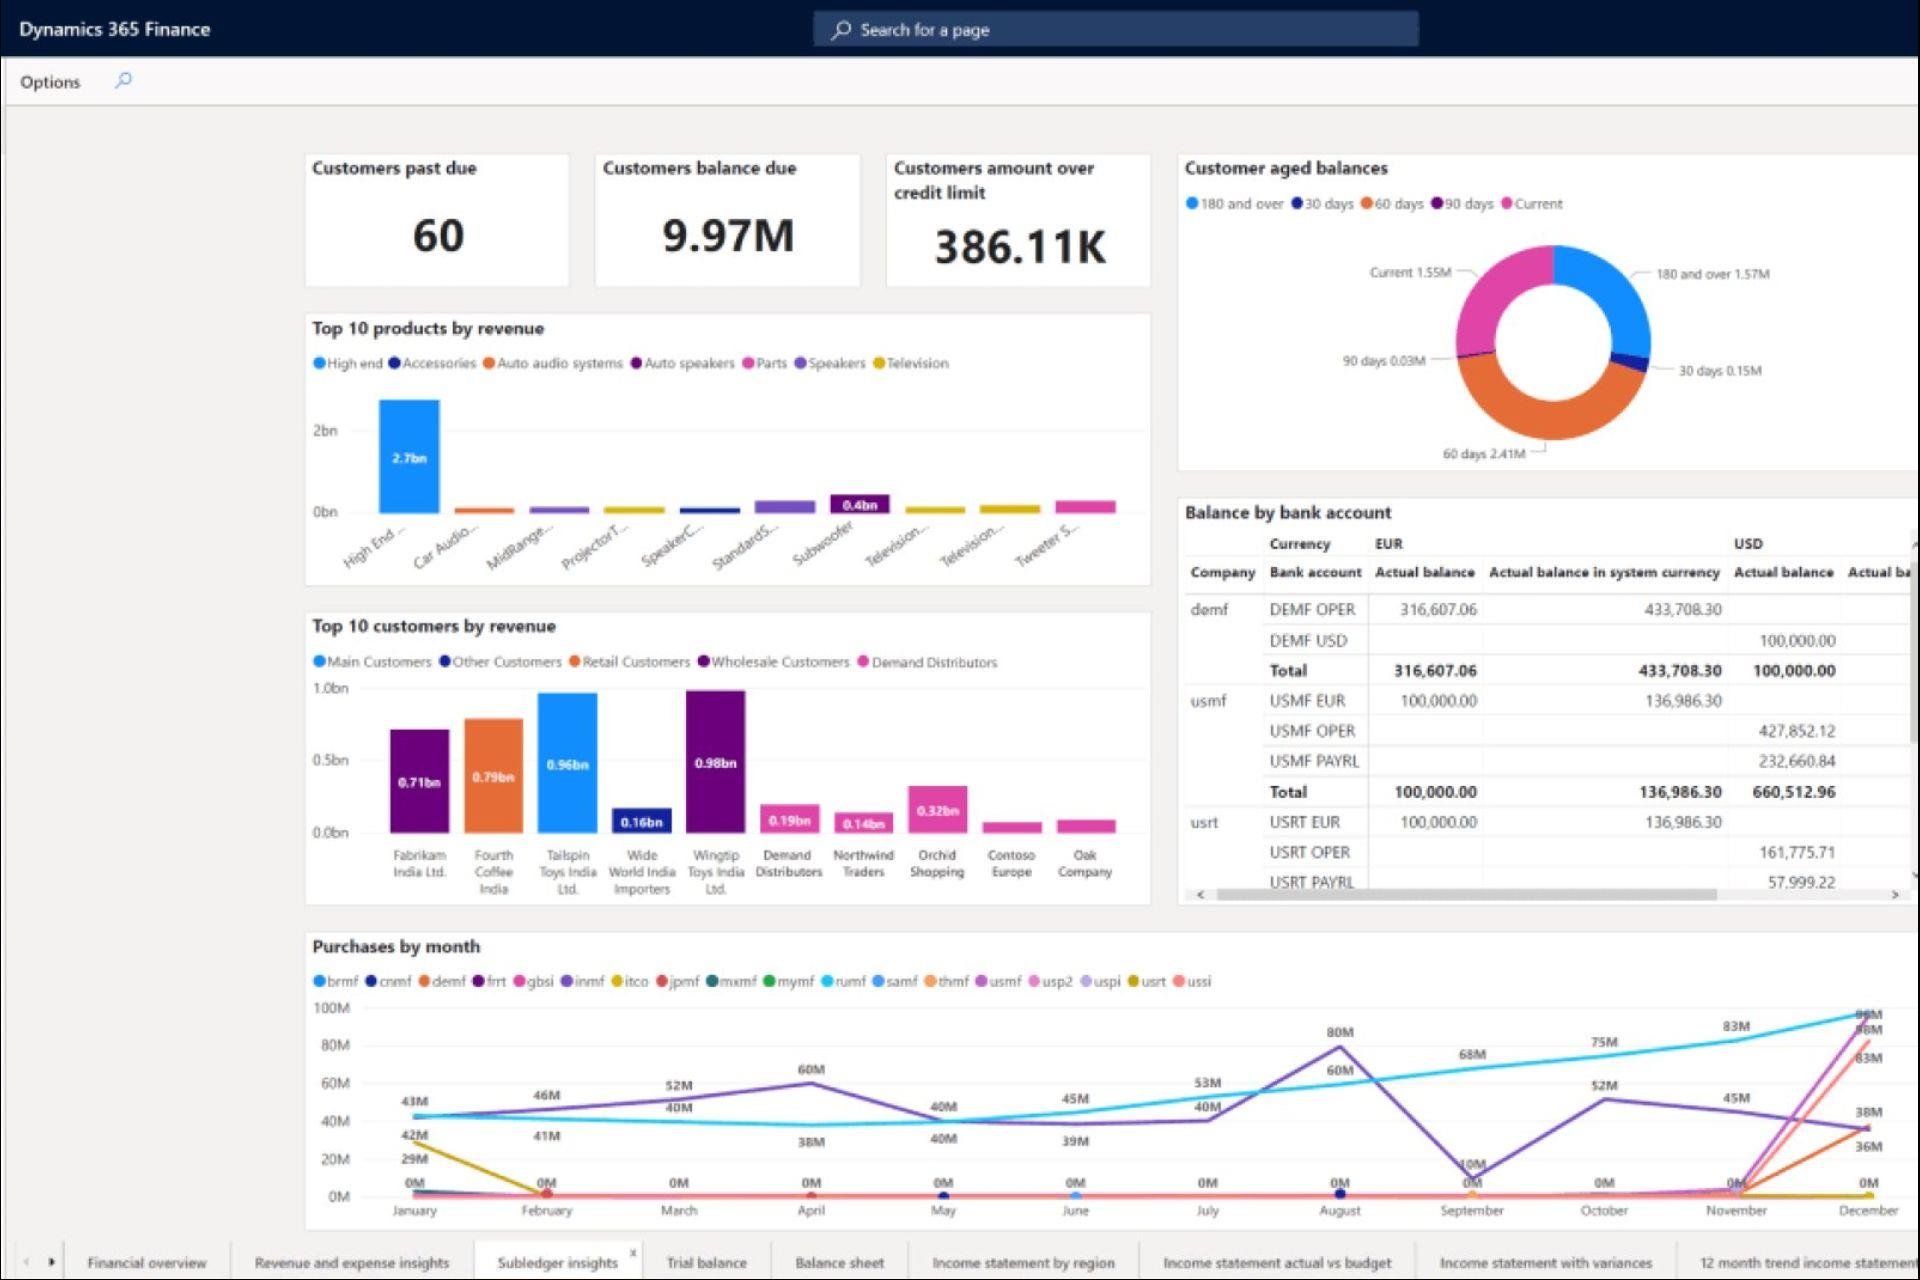The width and height of the screenshot is (1920, 1280).
Task: Open the Balance sheet tab
Action: click(840, 1263)
